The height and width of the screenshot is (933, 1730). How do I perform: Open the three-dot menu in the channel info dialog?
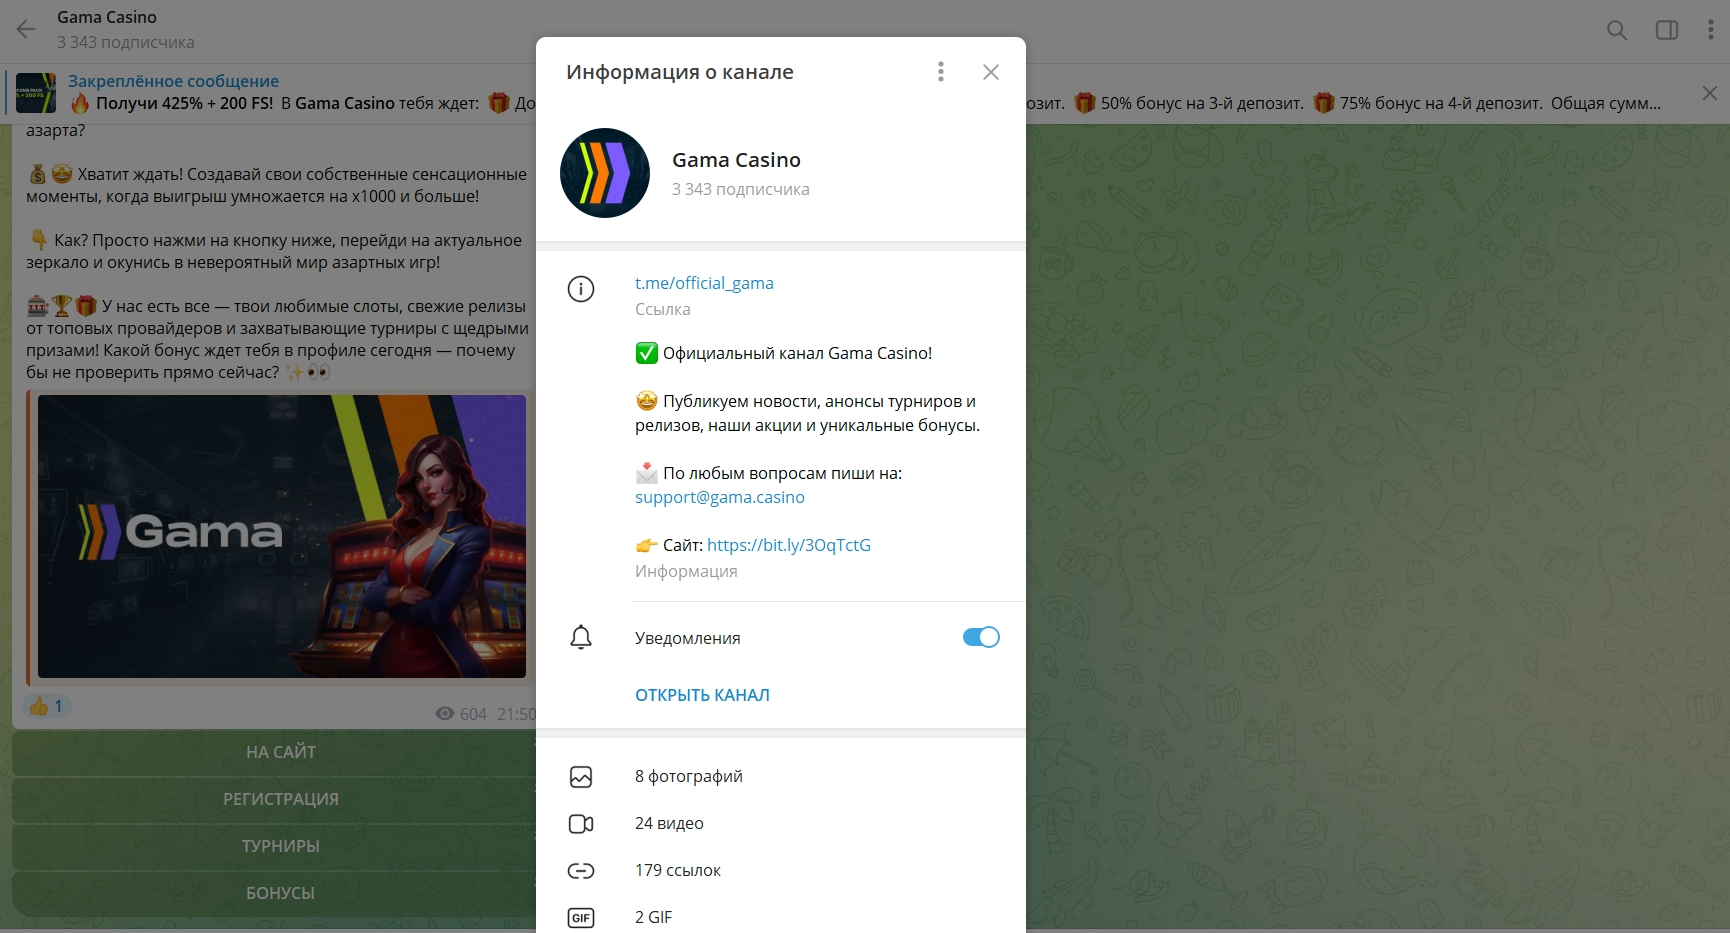coord(941,72)
